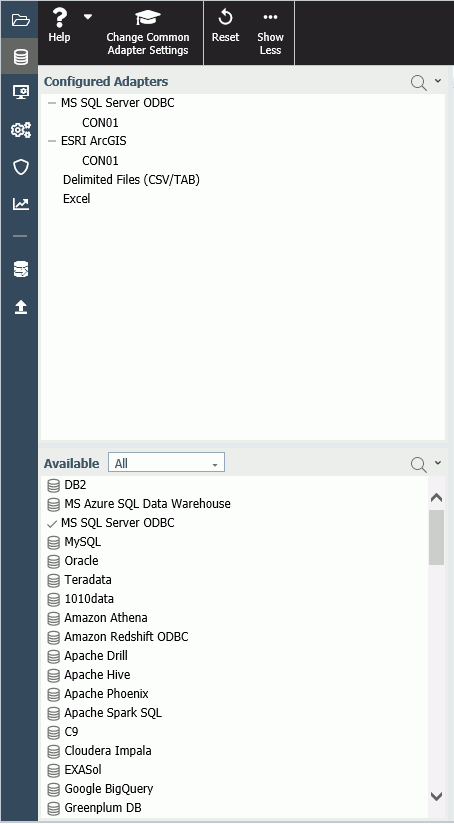This screenshot has height=824, width=454.
Task: Click the Reset button
Action: [225, 26]
